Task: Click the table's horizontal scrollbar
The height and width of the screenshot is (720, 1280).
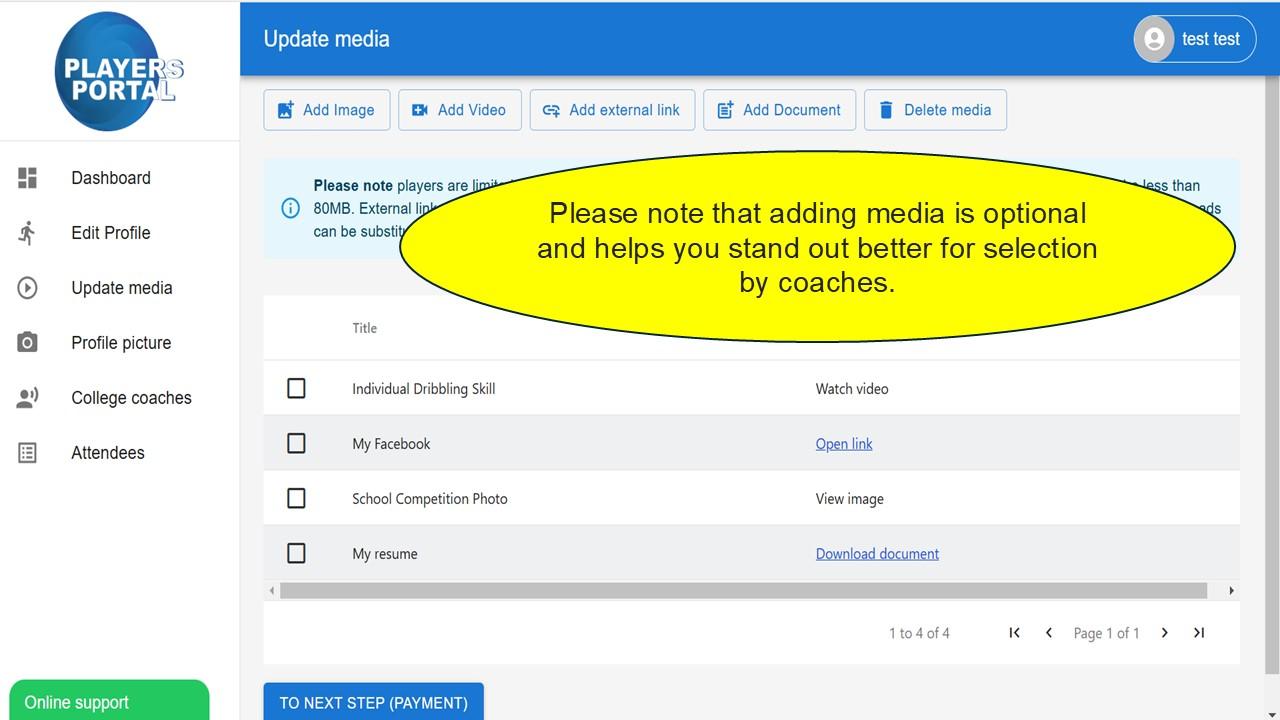Action: (743, 591)
